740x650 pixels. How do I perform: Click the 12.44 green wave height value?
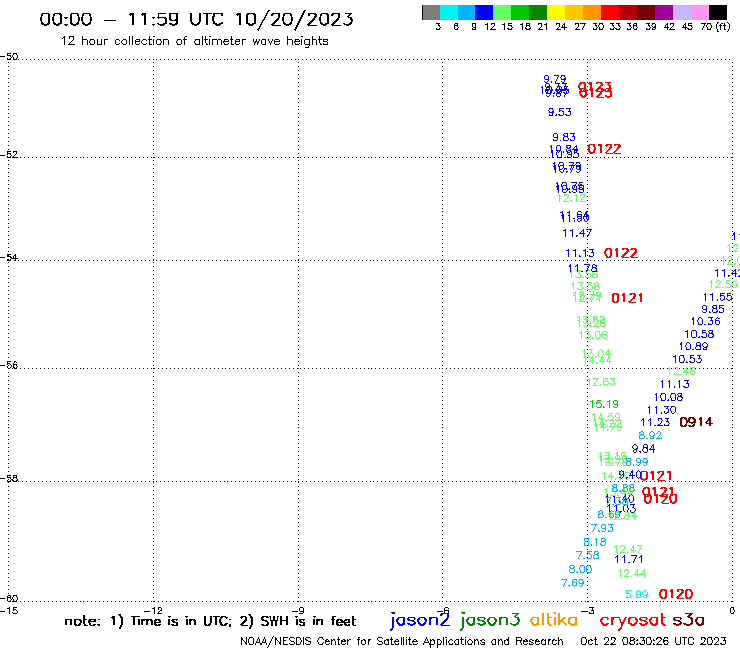tap(632, 574)
